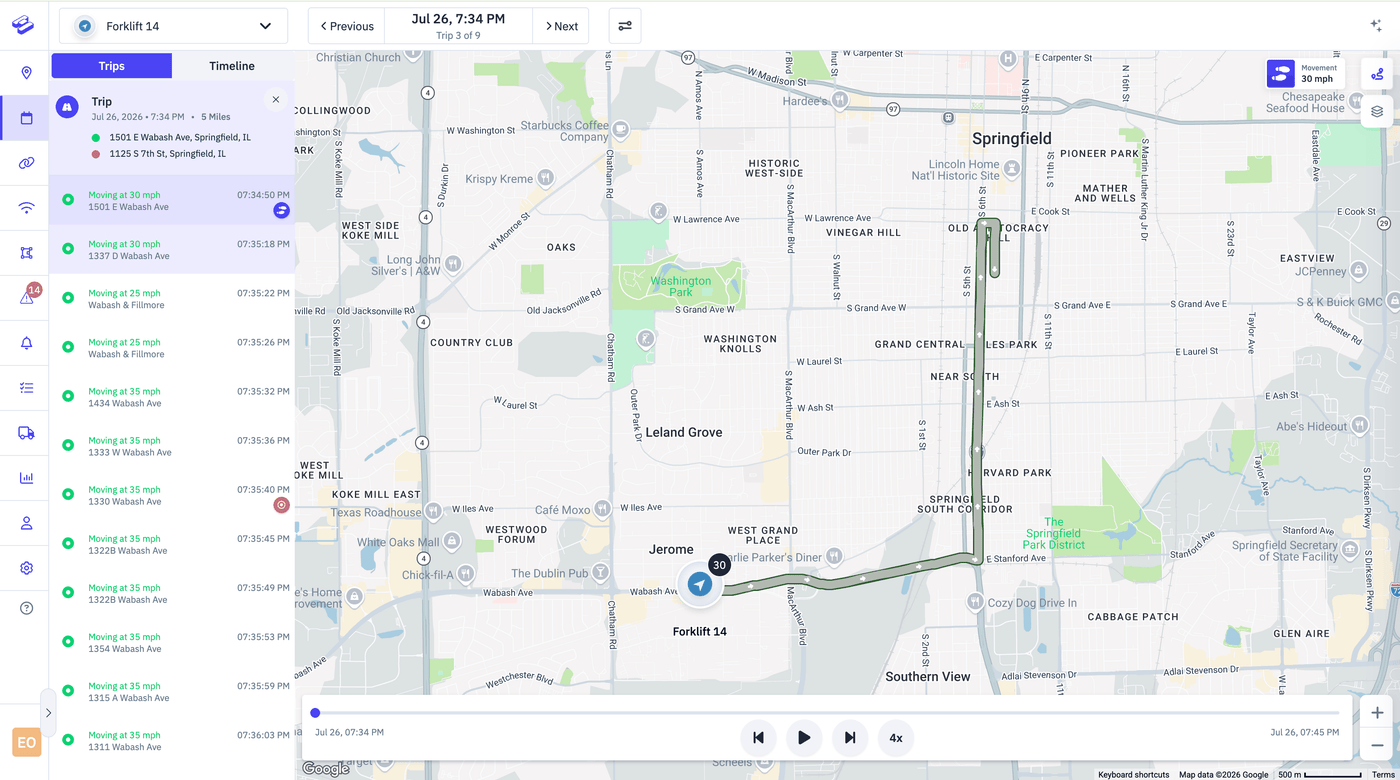Image resolution: width=1400 pixels, height=780 pixels.
Task: Select event 1337 D Wabash Ave
Action: tap(172, 249)
